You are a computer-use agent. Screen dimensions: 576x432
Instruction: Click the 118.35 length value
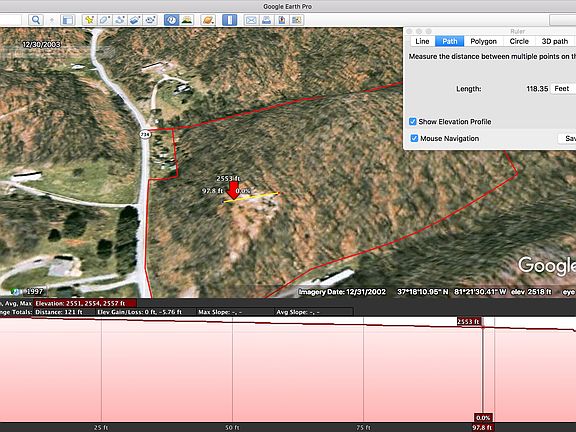[x=537, y=89]
